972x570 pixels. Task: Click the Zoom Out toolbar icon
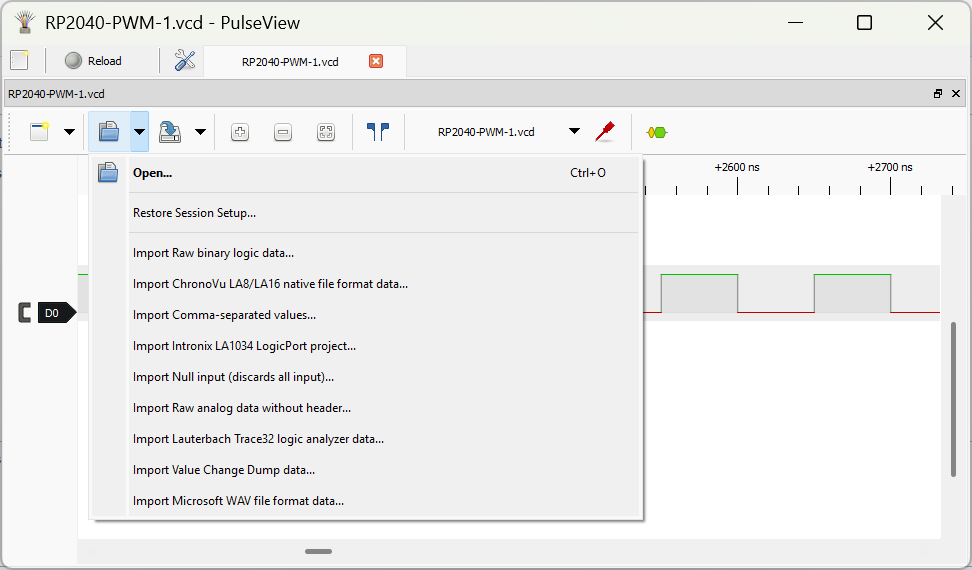283,132
